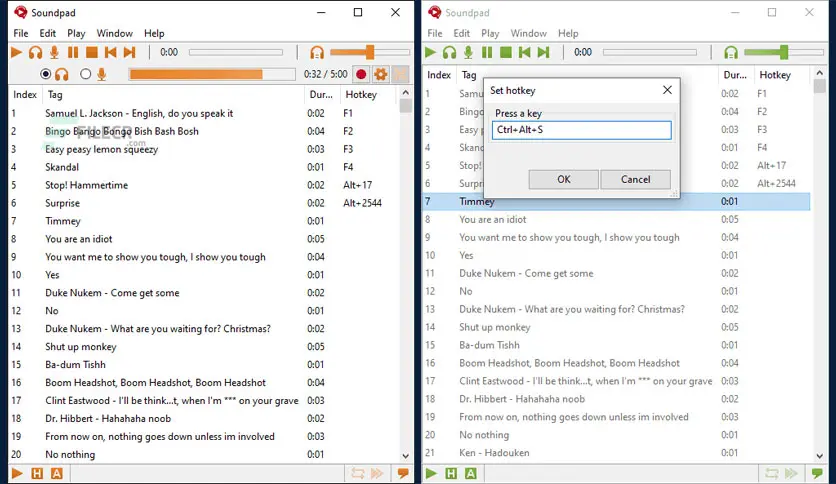Skip to next sound in orange toolbar
The height and width of the screenshot is (484, 836).
coord(129,52)
